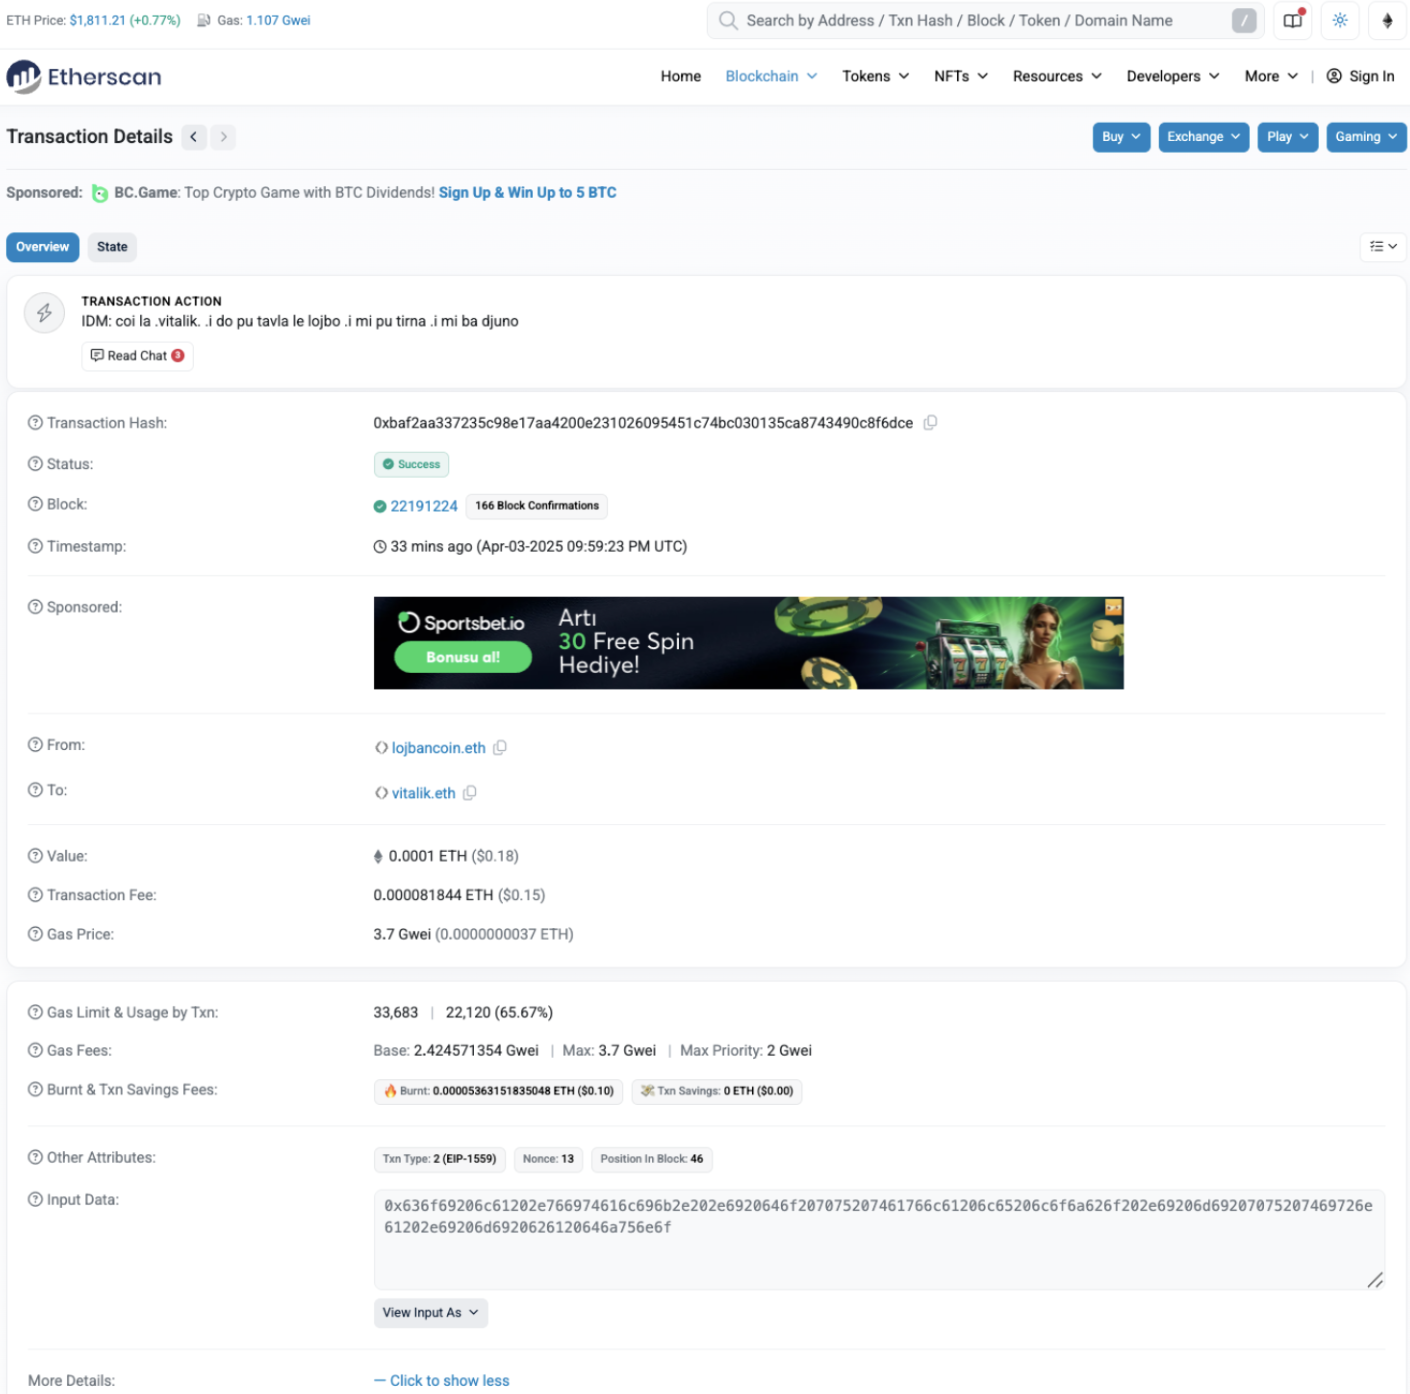Click help icon next to Value

(x=35, y=856)
